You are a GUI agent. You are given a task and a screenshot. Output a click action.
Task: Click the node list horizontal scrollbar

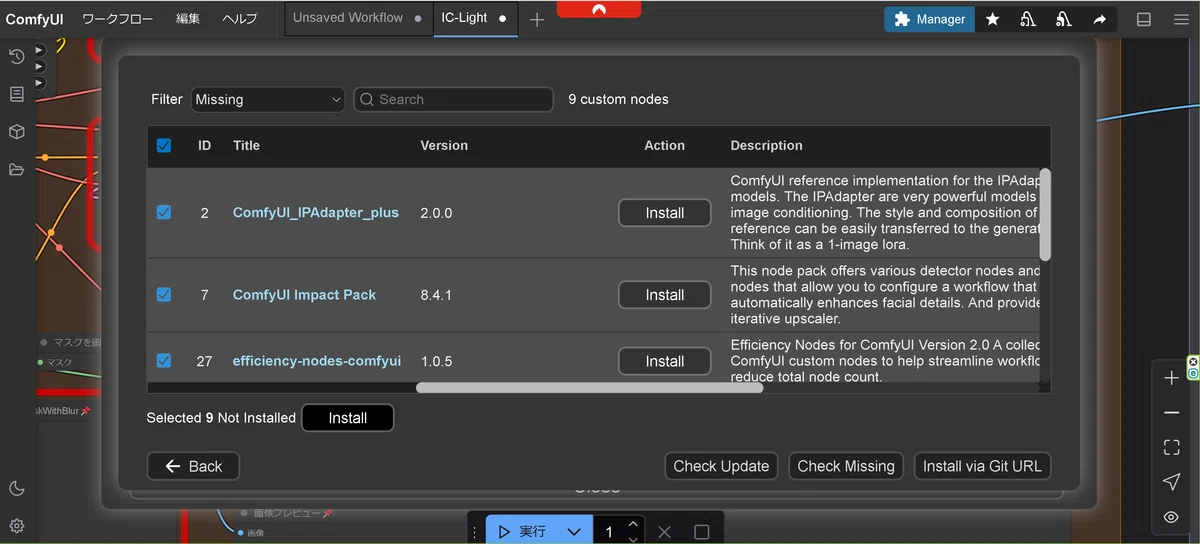589,387
